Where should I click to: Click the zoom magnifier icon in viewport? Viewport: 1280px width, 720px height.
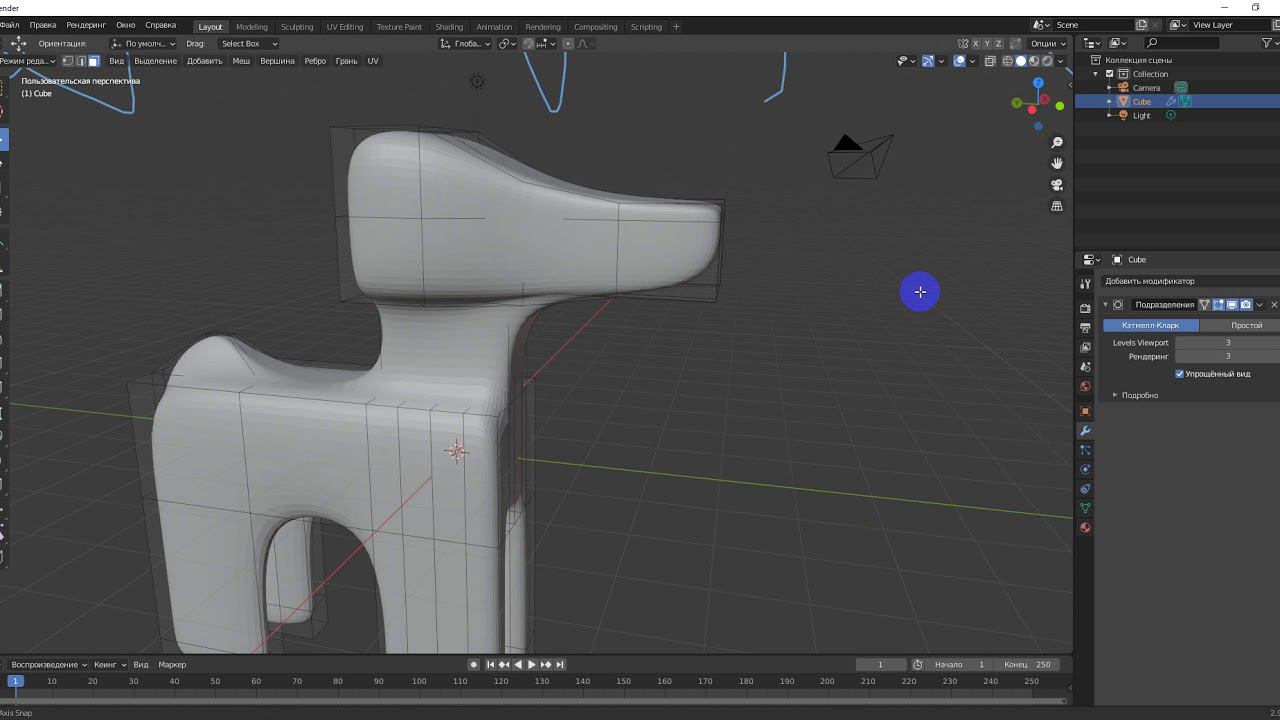1057,143
